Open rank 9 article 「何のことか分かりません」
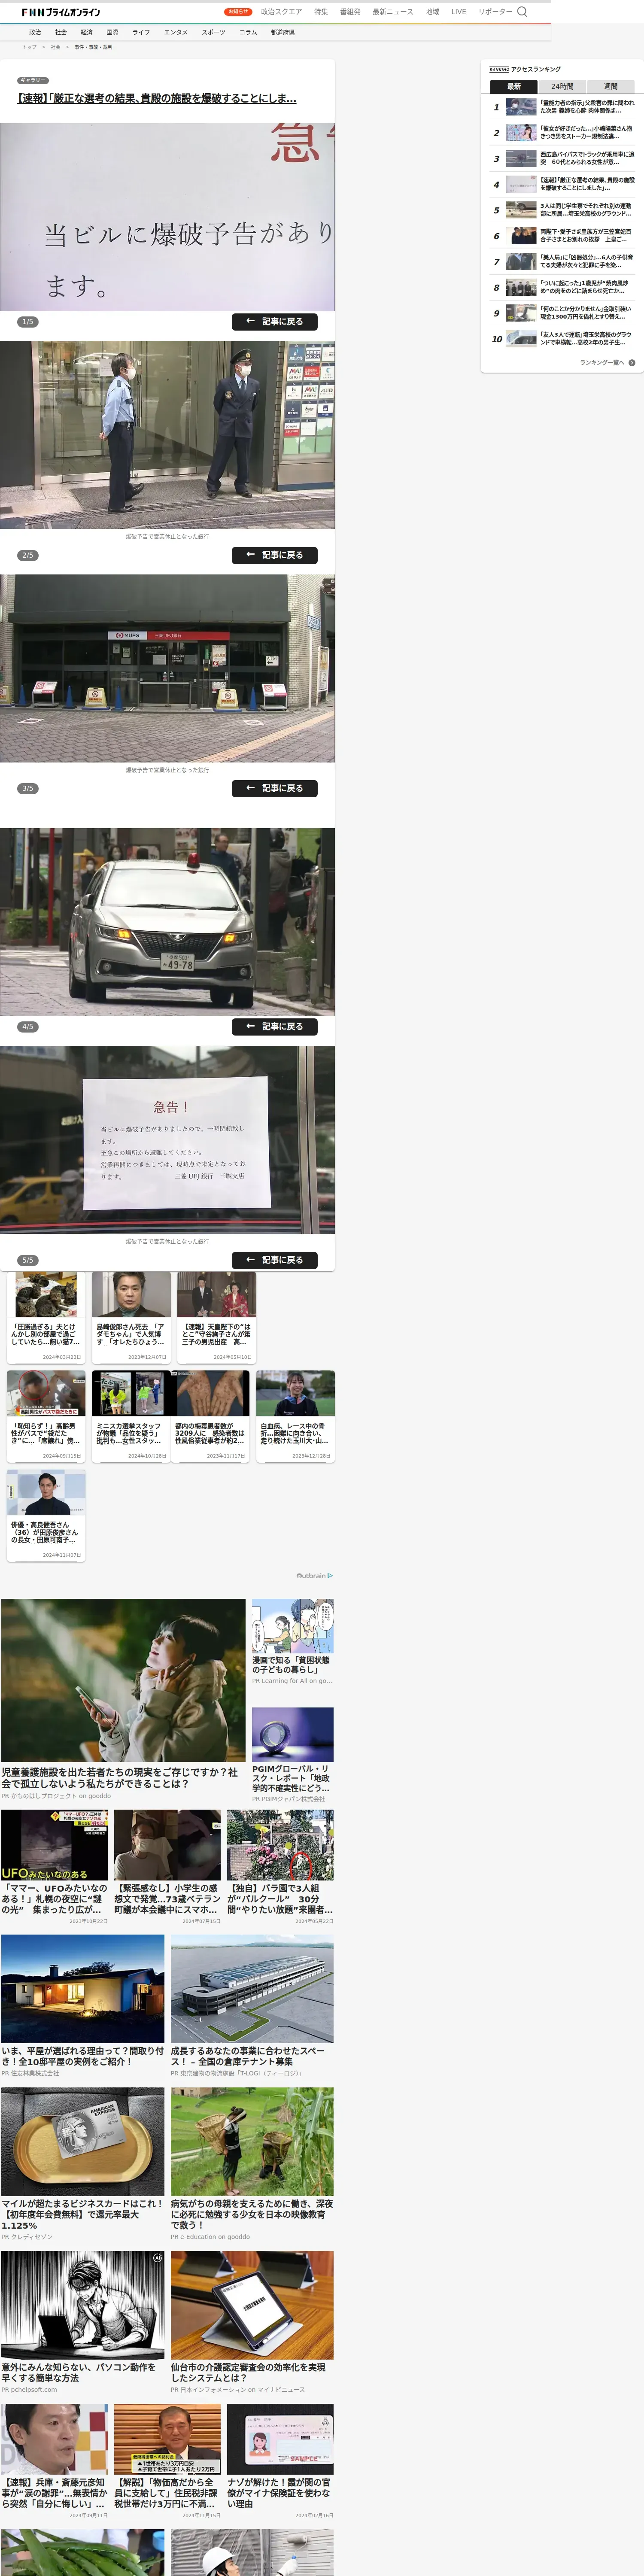This screenshot has height=2576, width=644. (563, 313)
